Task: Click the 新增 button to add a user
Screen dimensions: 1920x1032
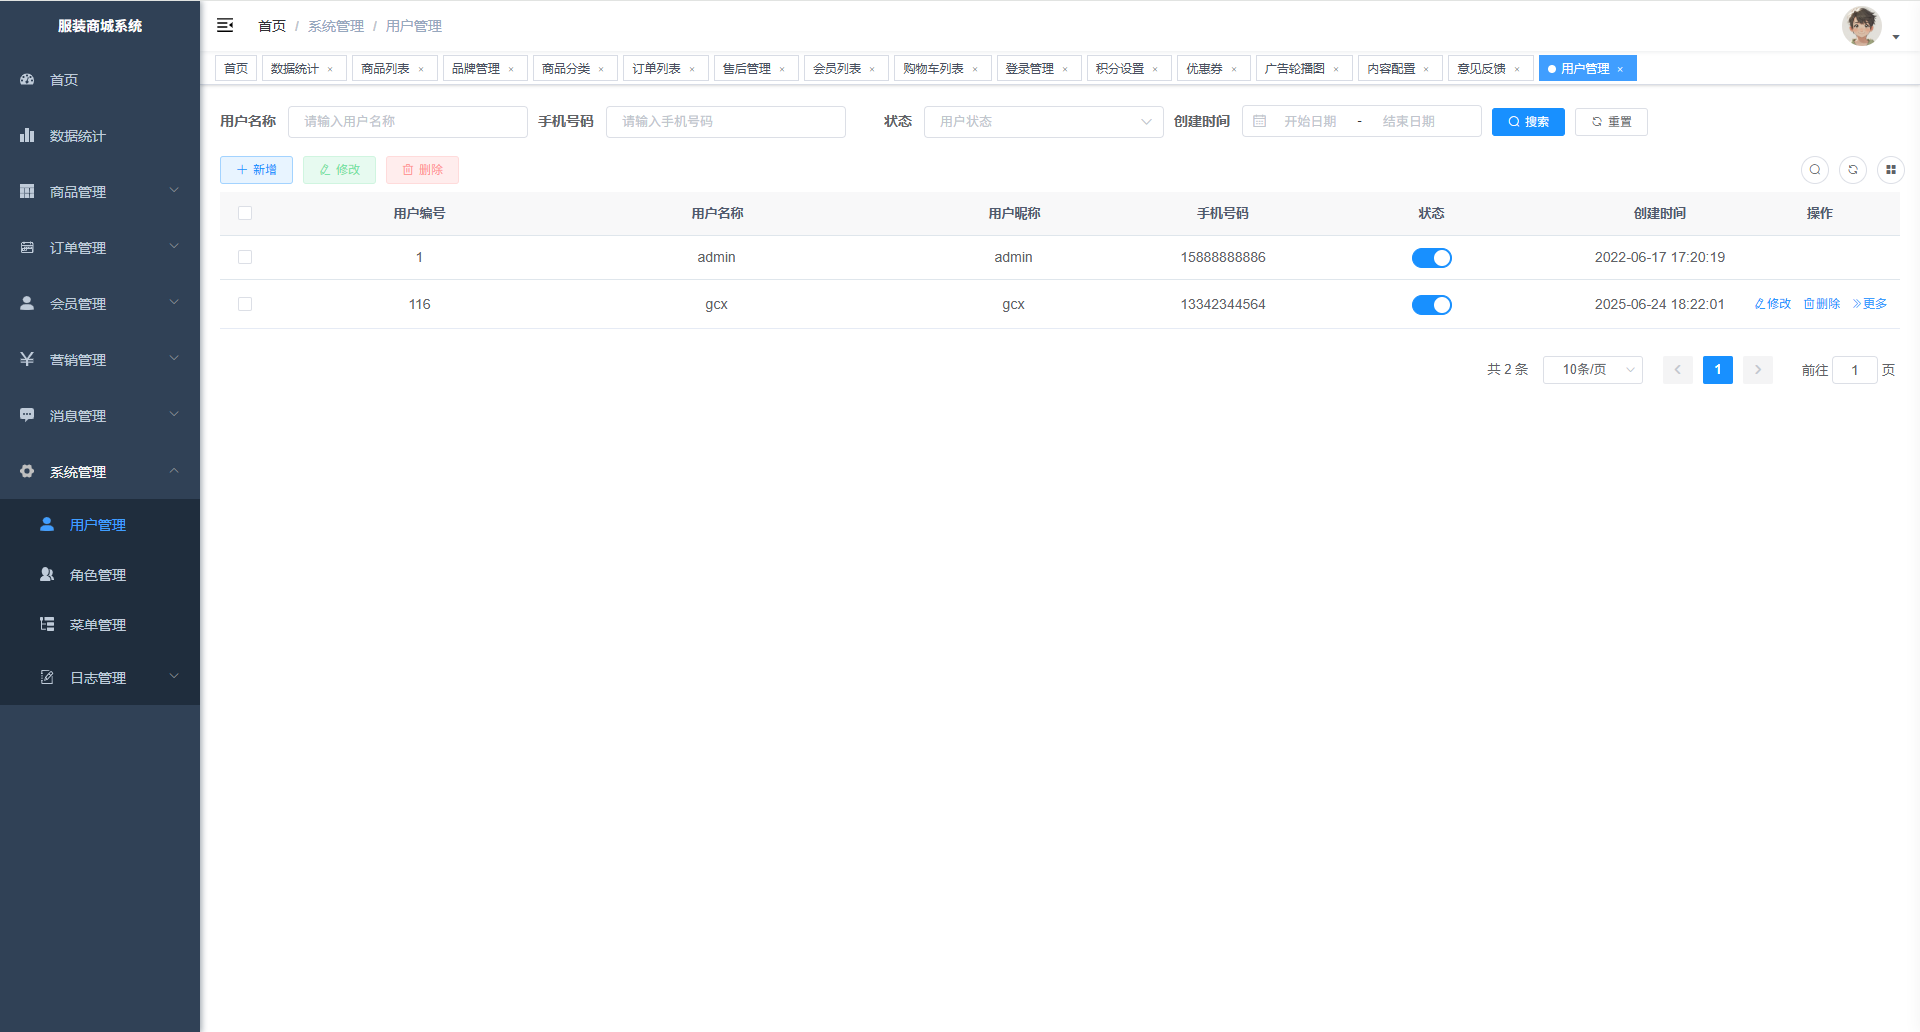Action: pyautogui.click(x=256, y=170)
